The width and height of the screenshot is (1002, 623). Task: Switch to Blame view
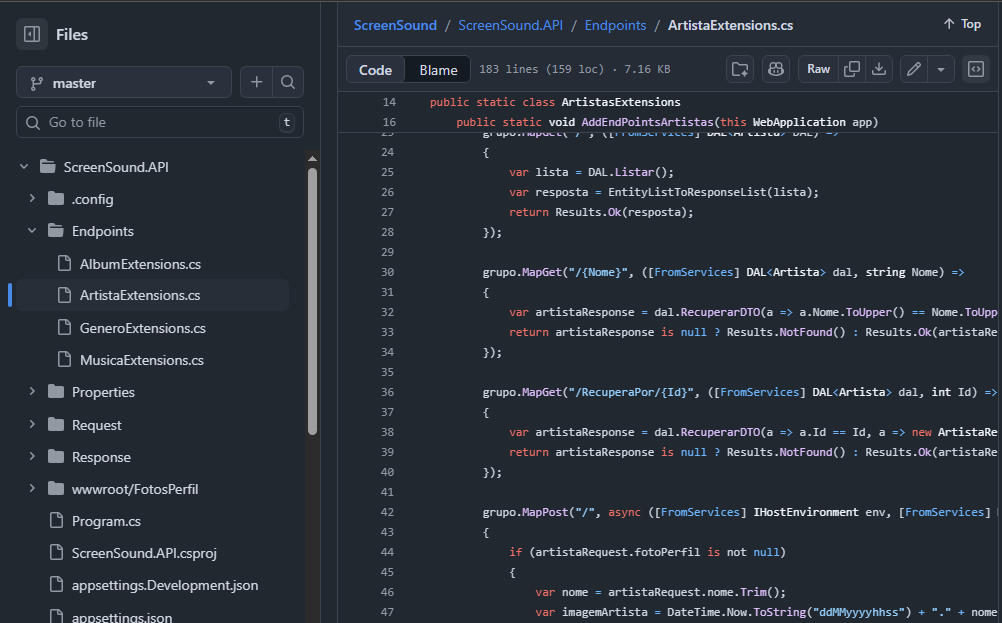438,69
